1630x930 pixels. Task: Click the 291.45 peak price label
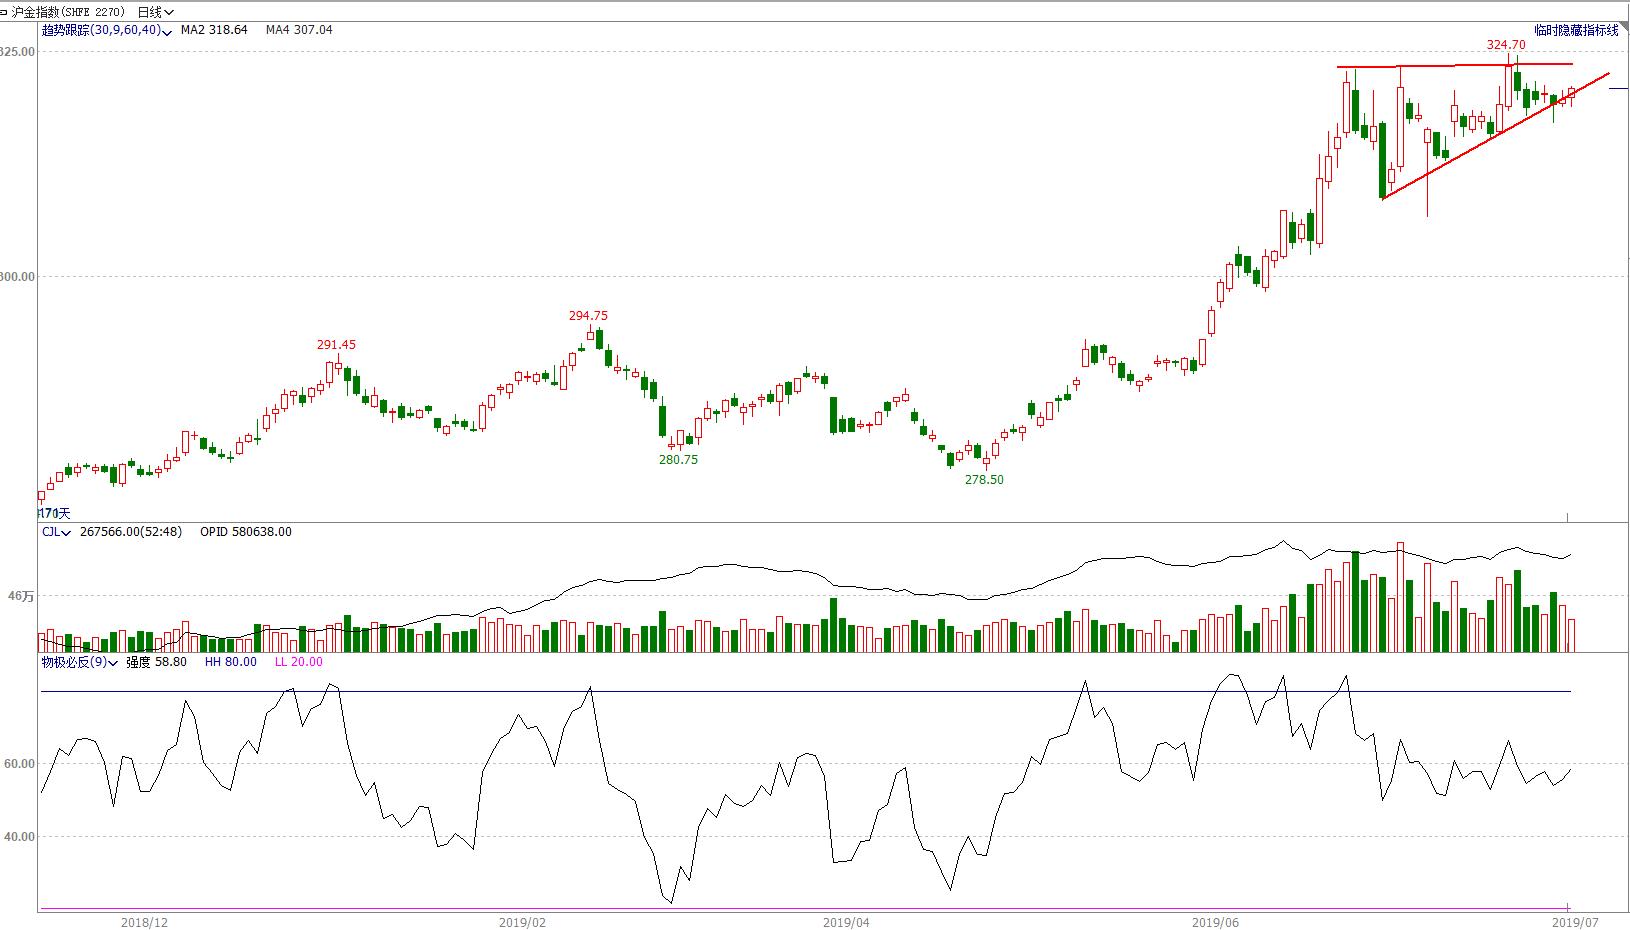pos(336,345)
